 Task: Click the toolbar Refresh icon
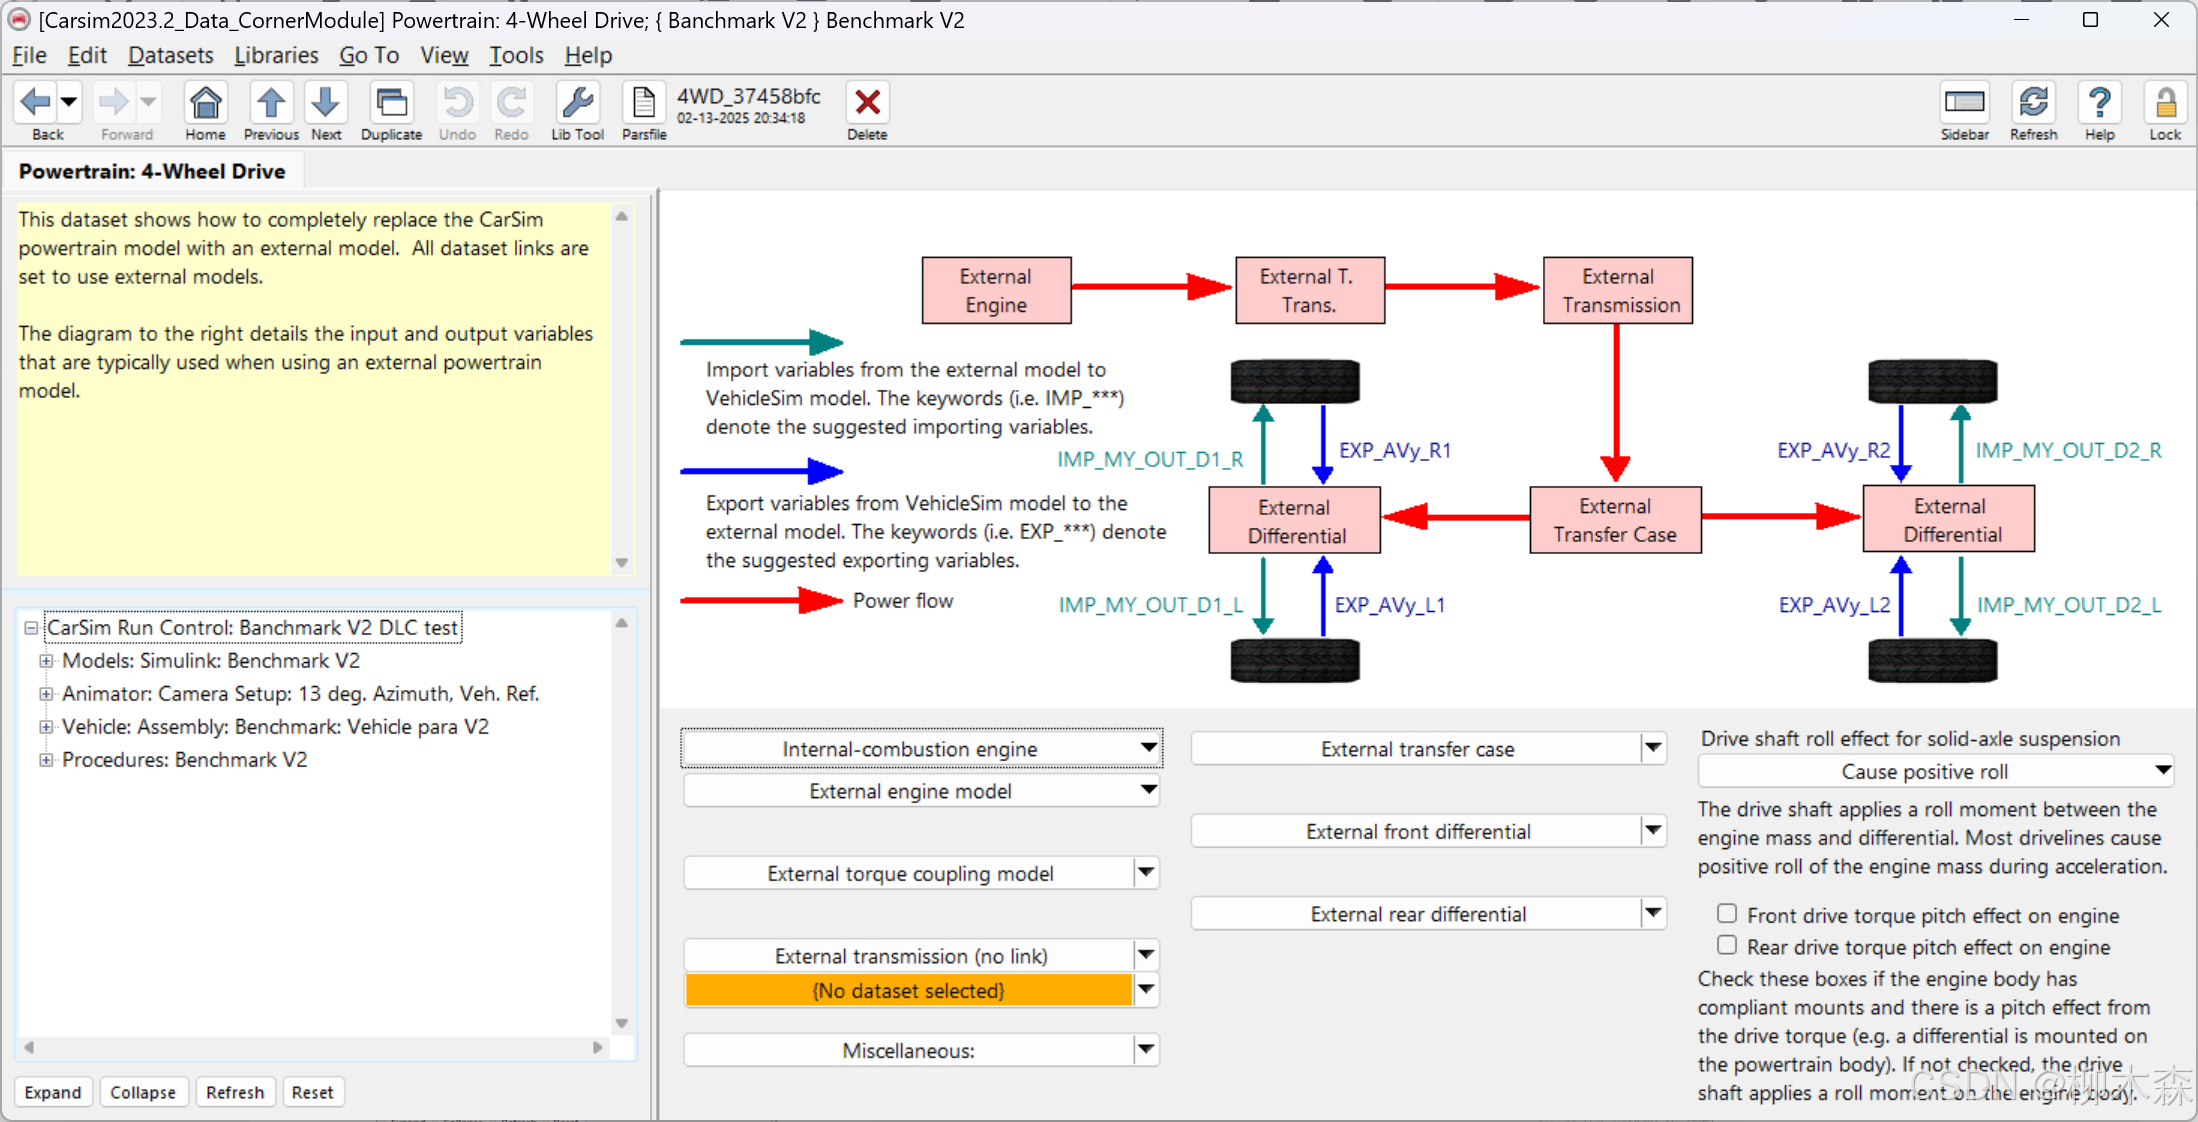pyautogui.click(x=2033, y=103)
